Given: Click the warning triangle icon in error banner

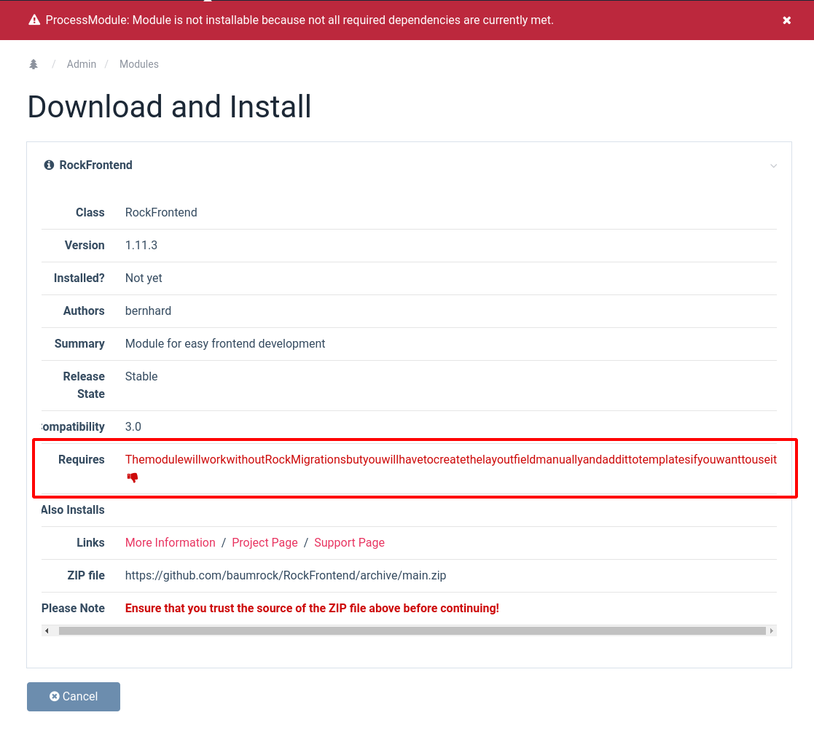Looking at the screenshot, I should click(x=34, y=20).
